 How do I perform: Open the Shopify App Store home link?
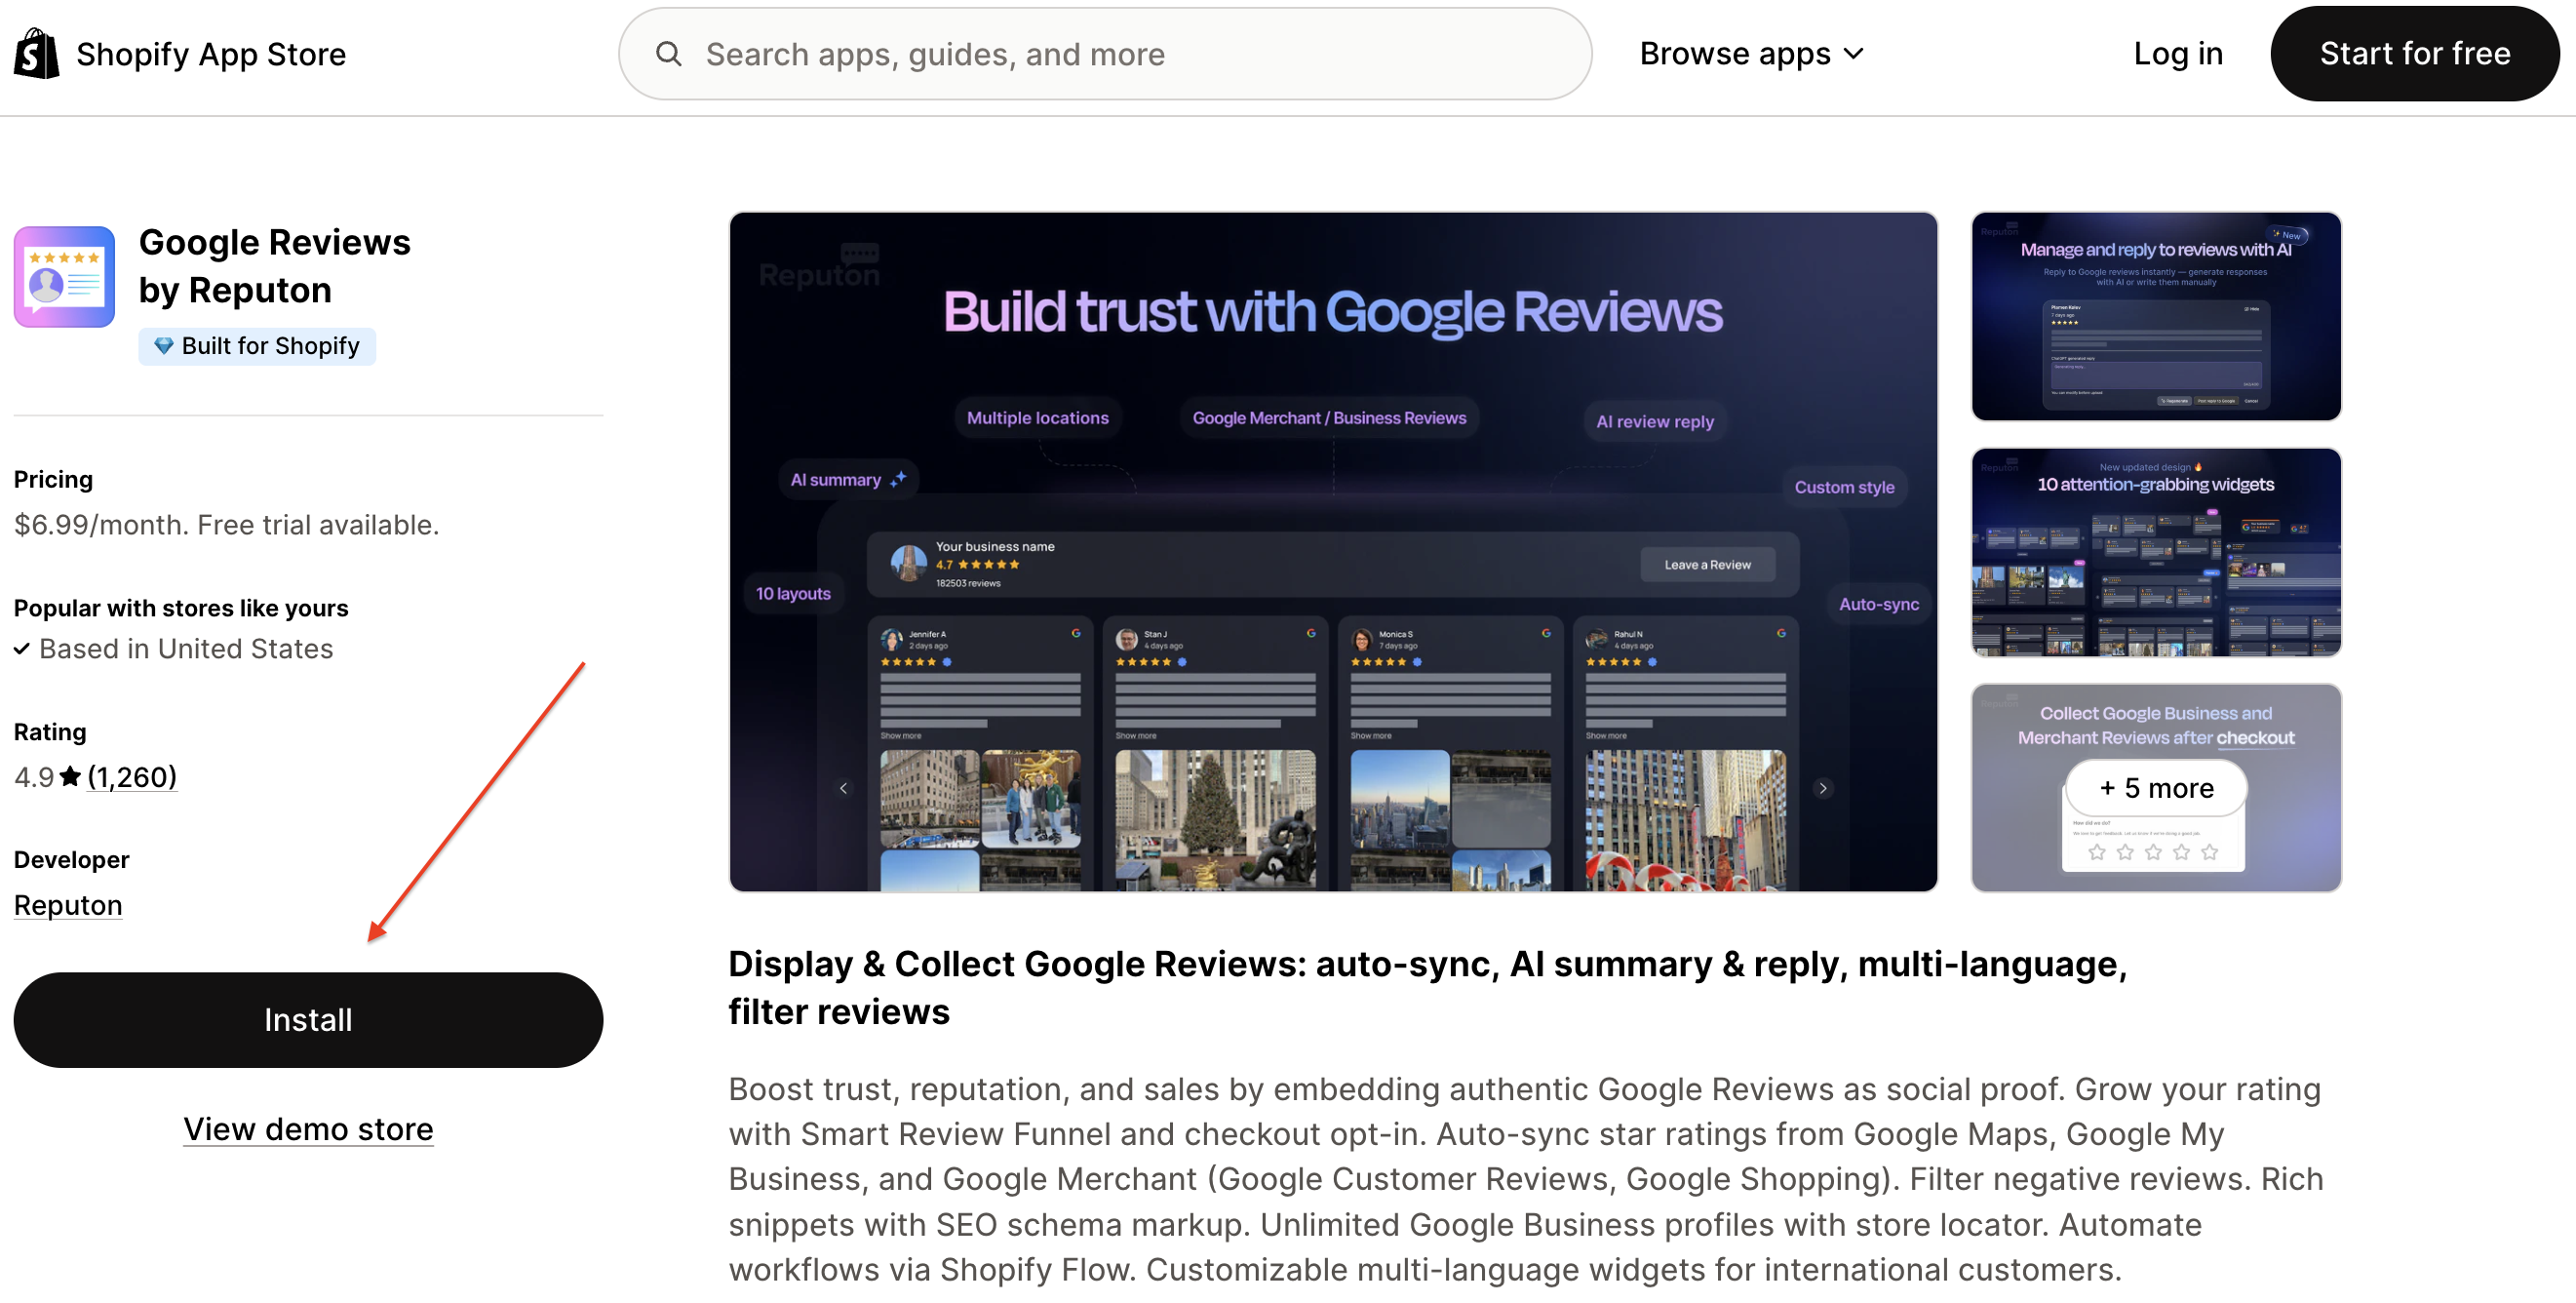[x=180, y=53]
